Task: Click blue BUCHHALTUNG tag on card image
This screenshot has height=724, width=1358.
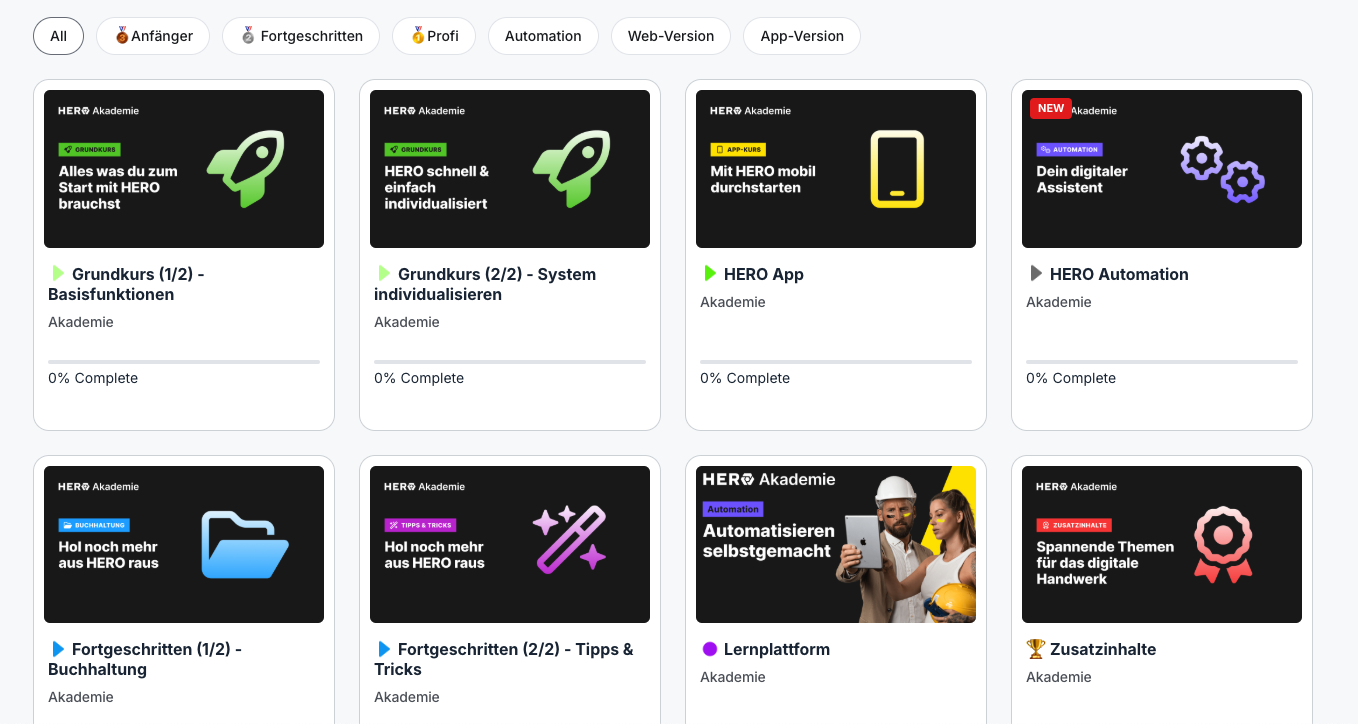Action: (x=94, y=525)
